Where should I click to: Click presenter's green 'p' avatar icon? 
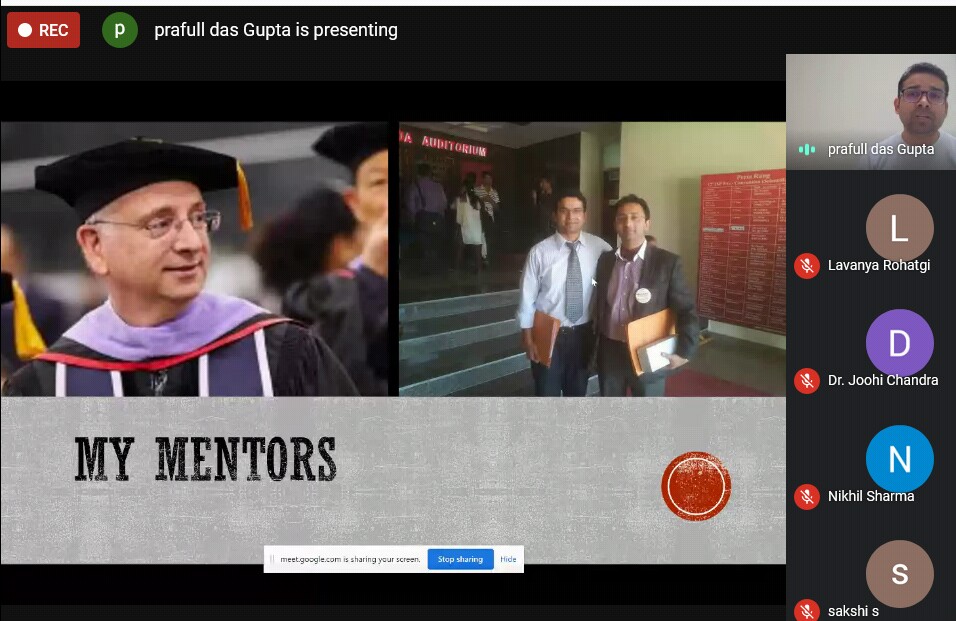[x=120, y=30]
